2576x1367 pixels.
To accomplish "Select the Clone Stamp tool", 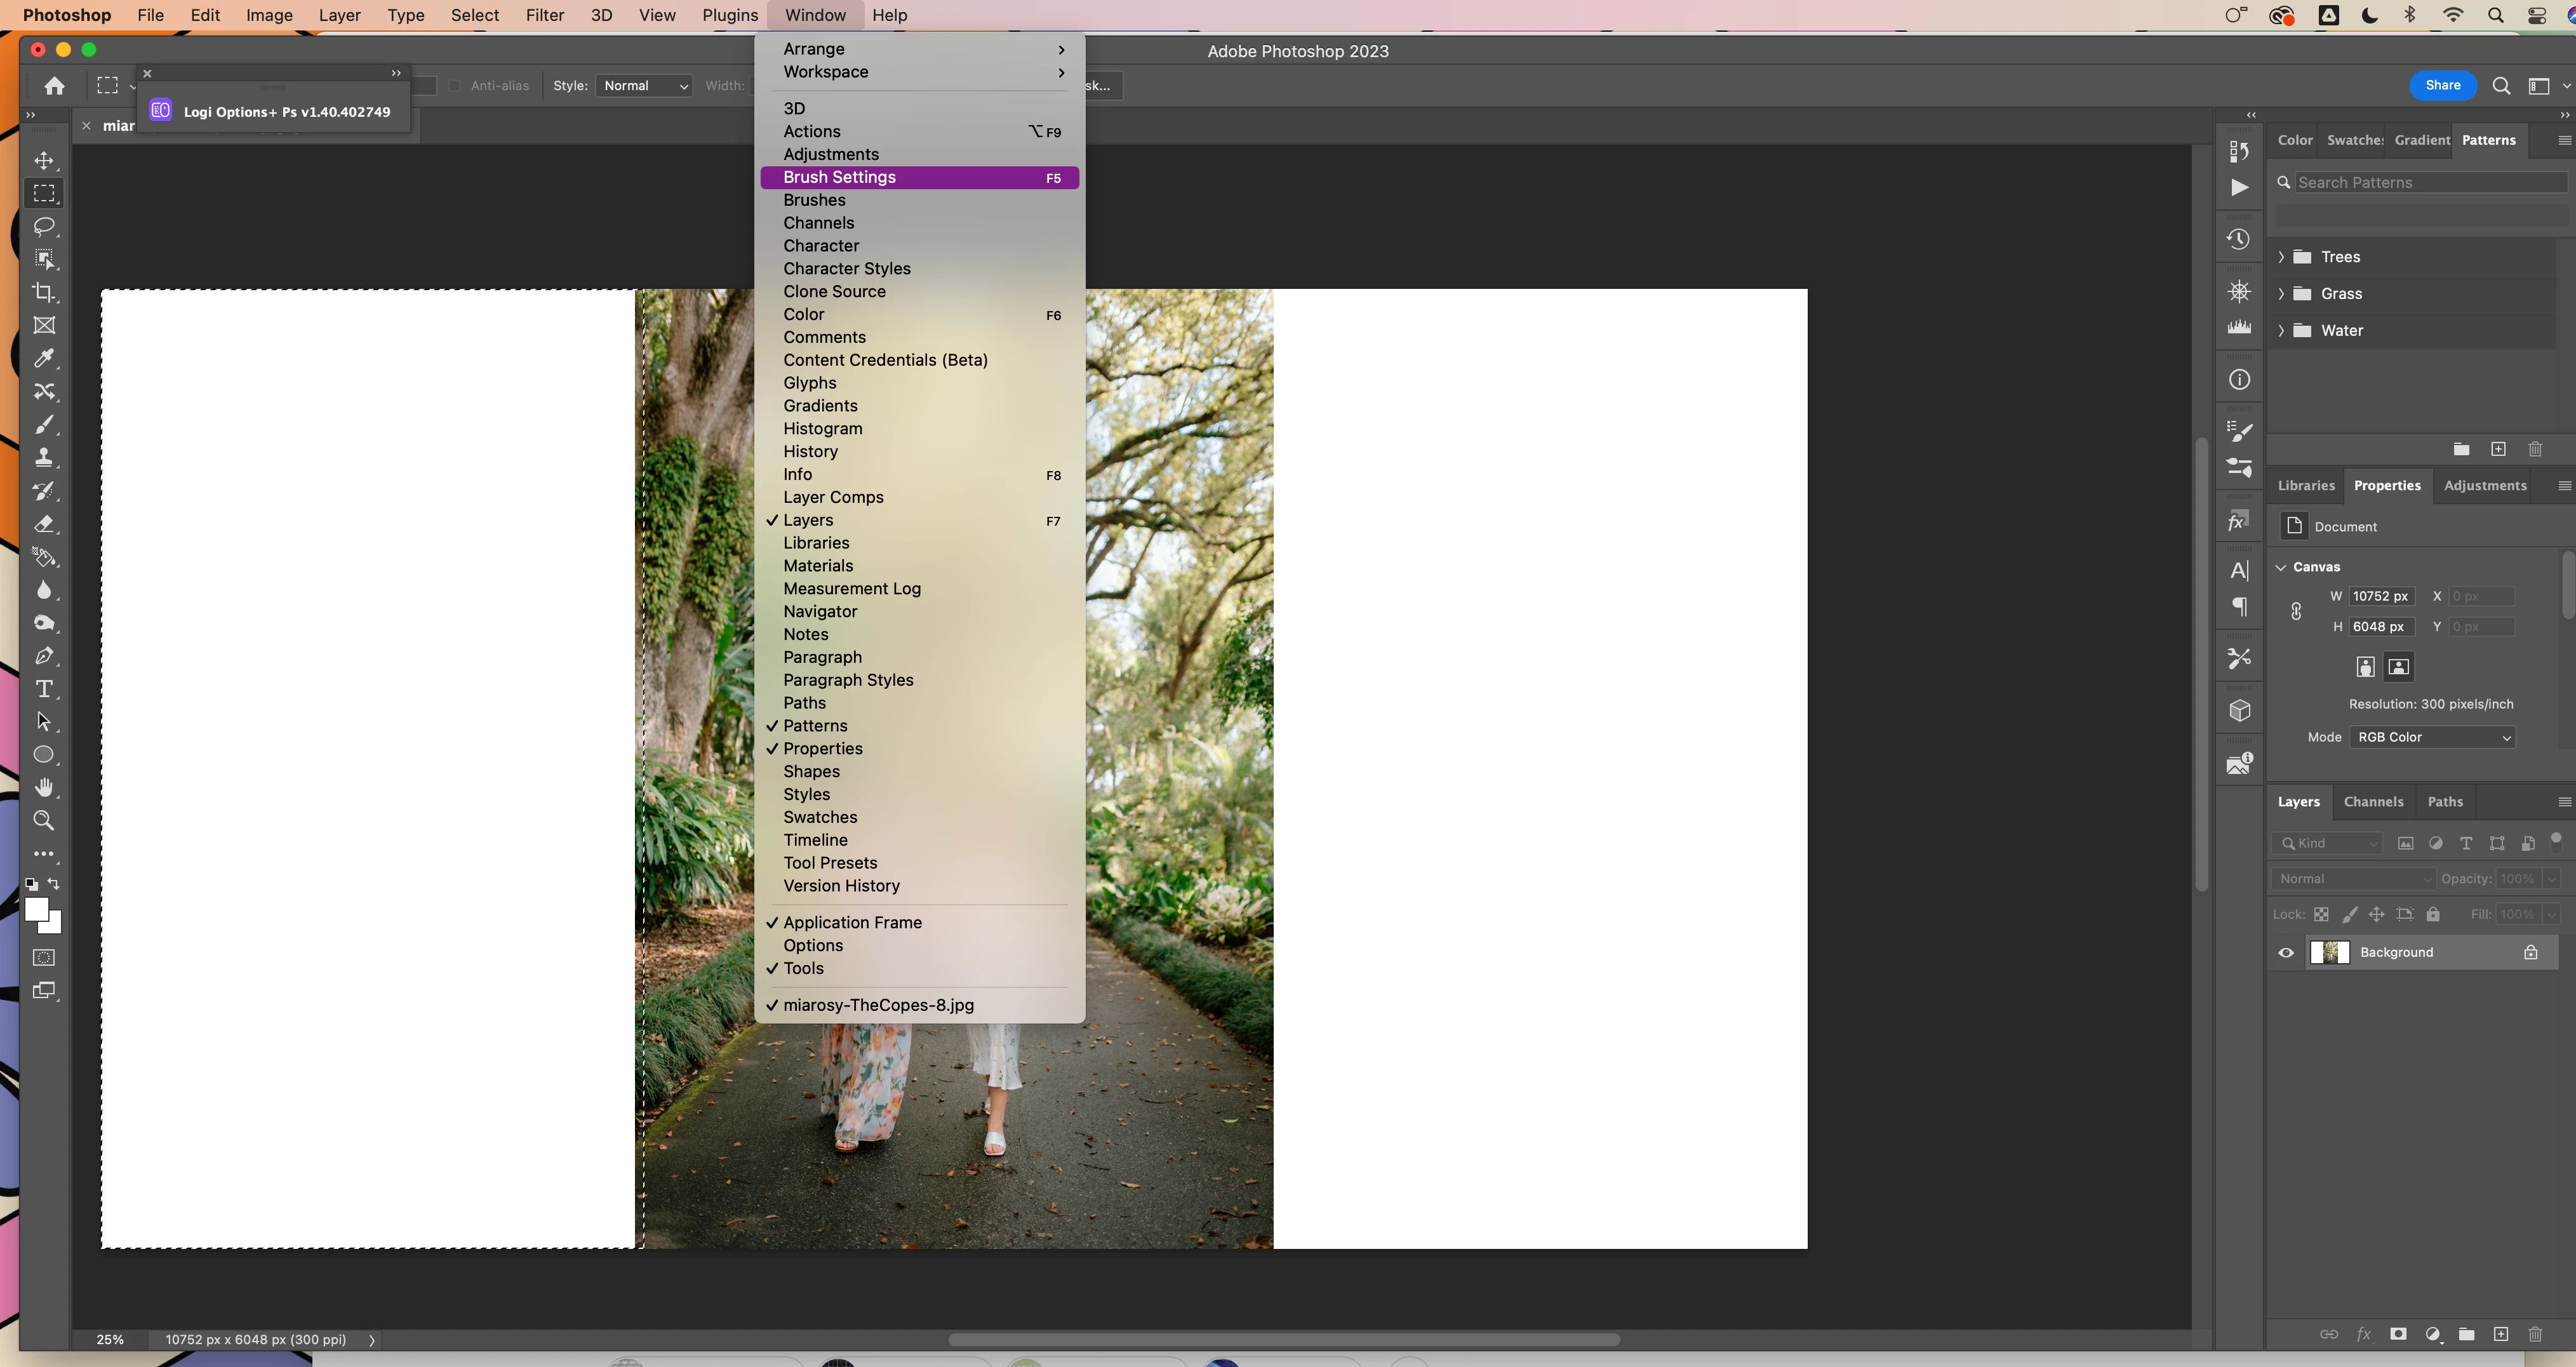I will tap(44, 458).
